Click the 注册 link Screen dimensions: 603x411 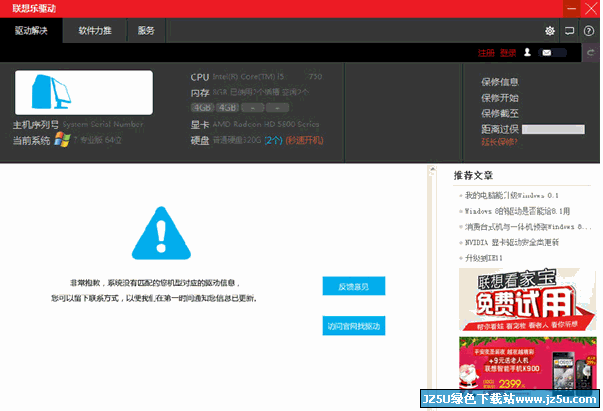coord(486,53)
